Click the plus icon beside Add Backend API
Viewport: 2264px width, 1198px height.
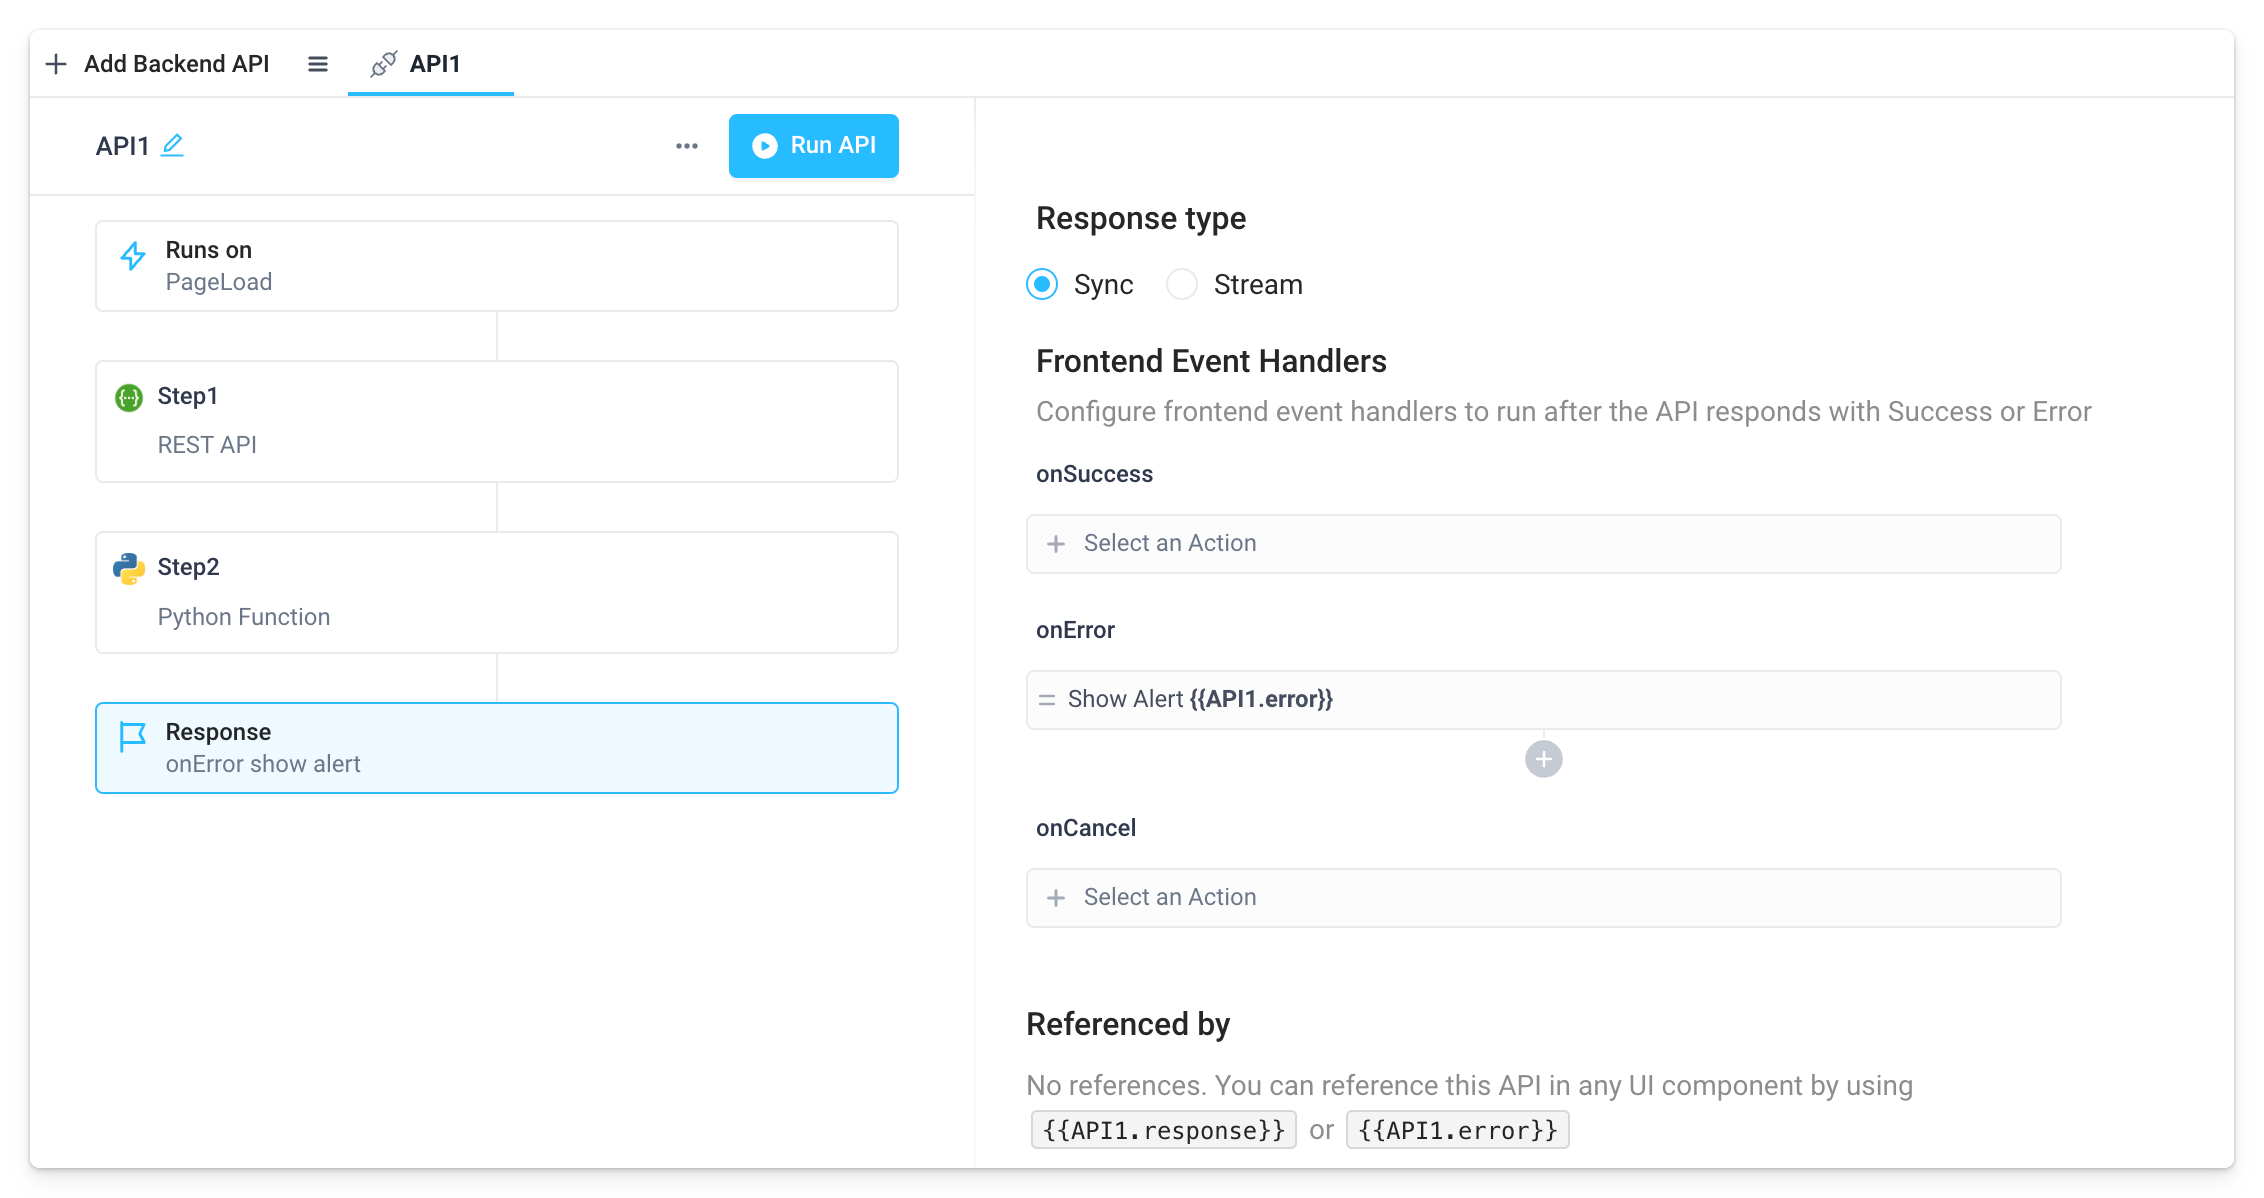pyautogui.click(x=56, y=63)
